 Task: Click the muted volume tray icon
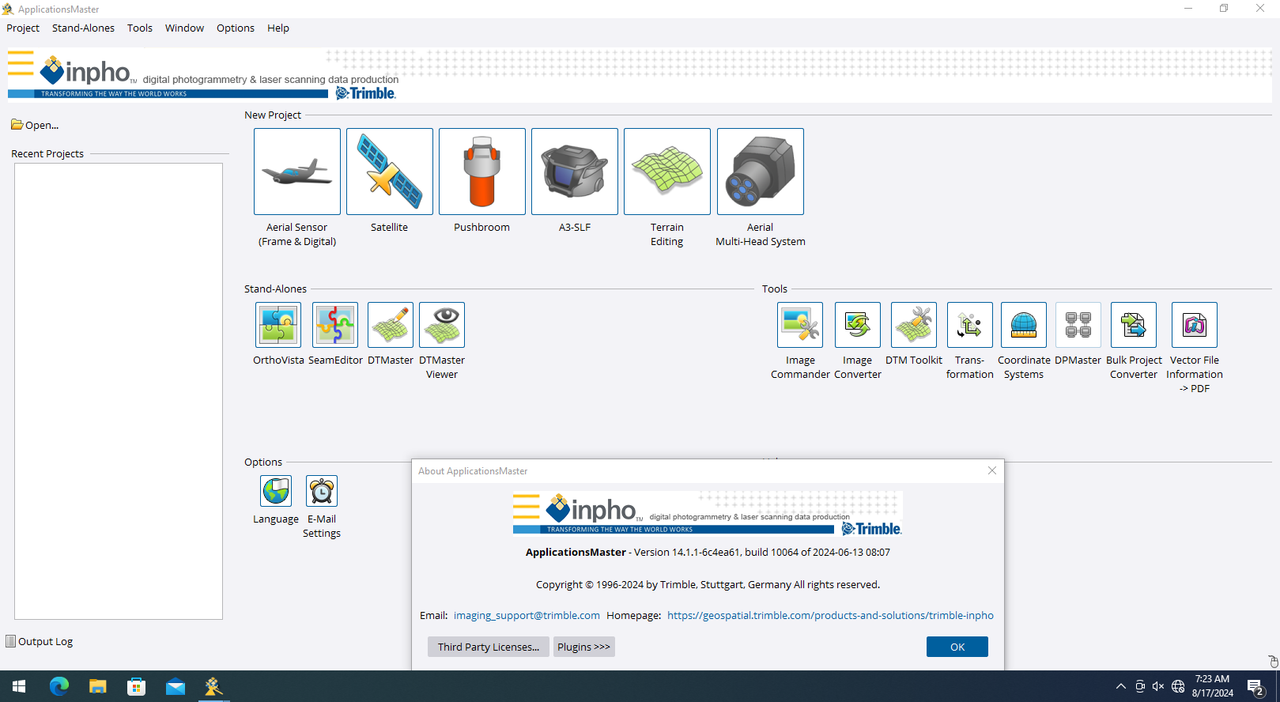pos(1158,687)
